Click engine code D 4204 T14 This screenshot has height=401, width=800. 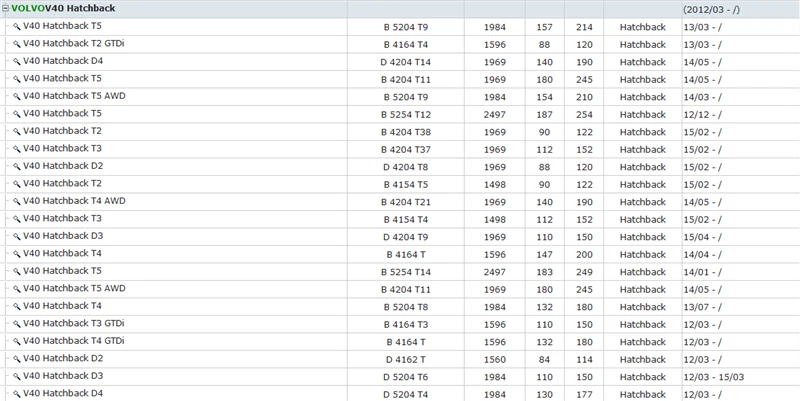(406, 62)
